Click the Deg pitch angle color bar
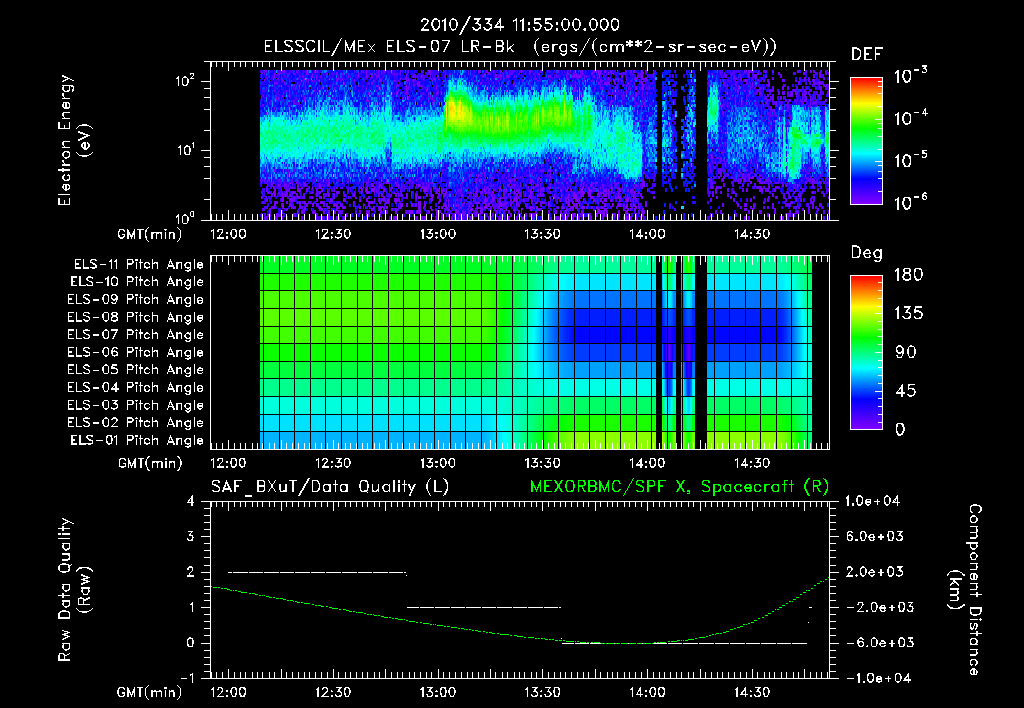Screen dimensions: 1024x708 [866, 352]
